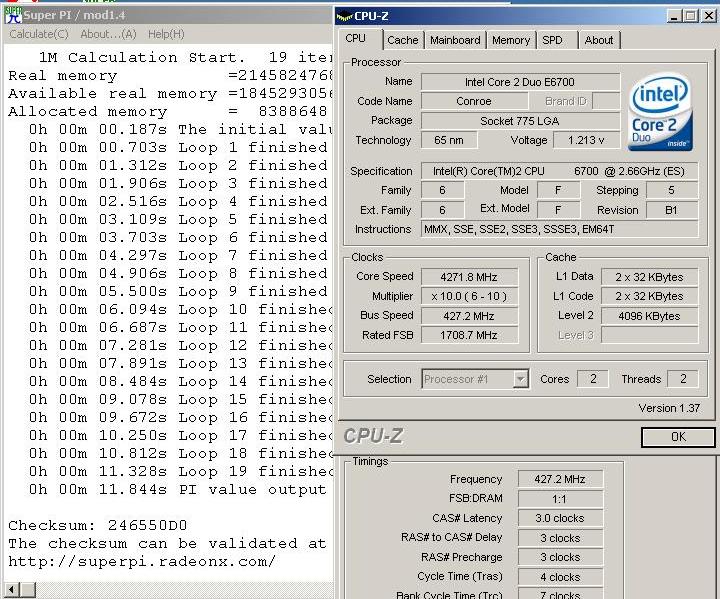Click the Technology value 65 nm
The image size is (720, 599).
click(x=449, y=140)
